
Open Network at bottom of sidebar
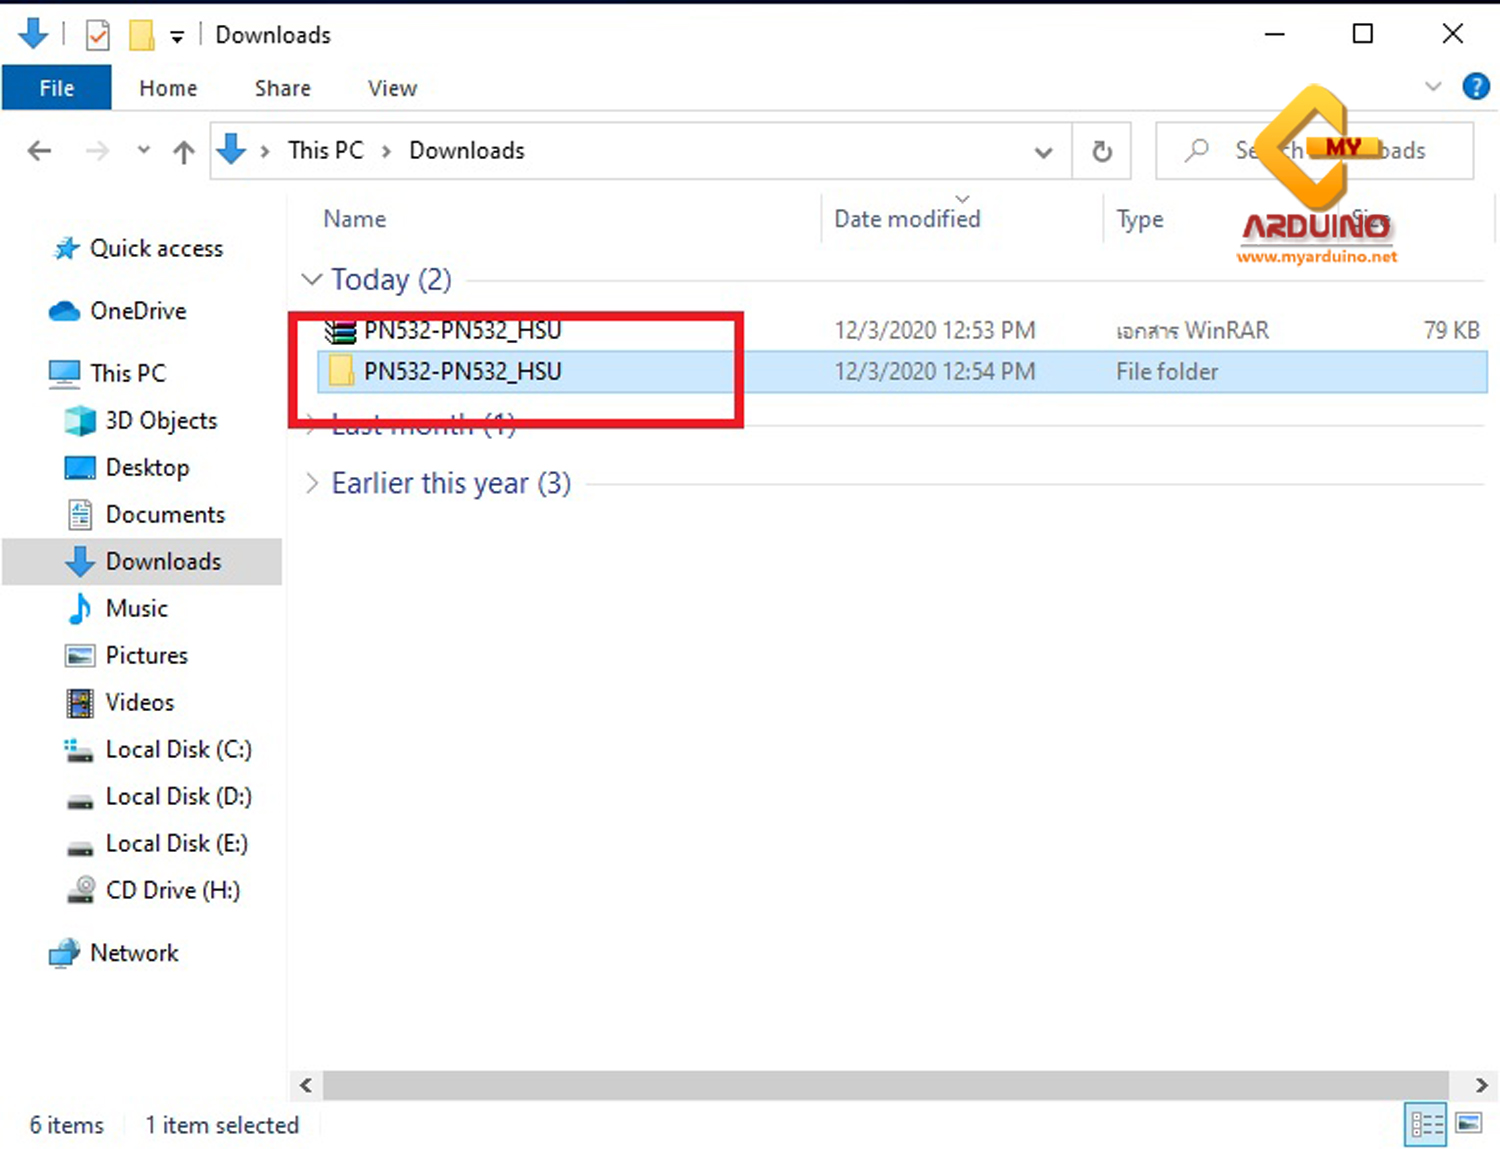coord(134,953)
